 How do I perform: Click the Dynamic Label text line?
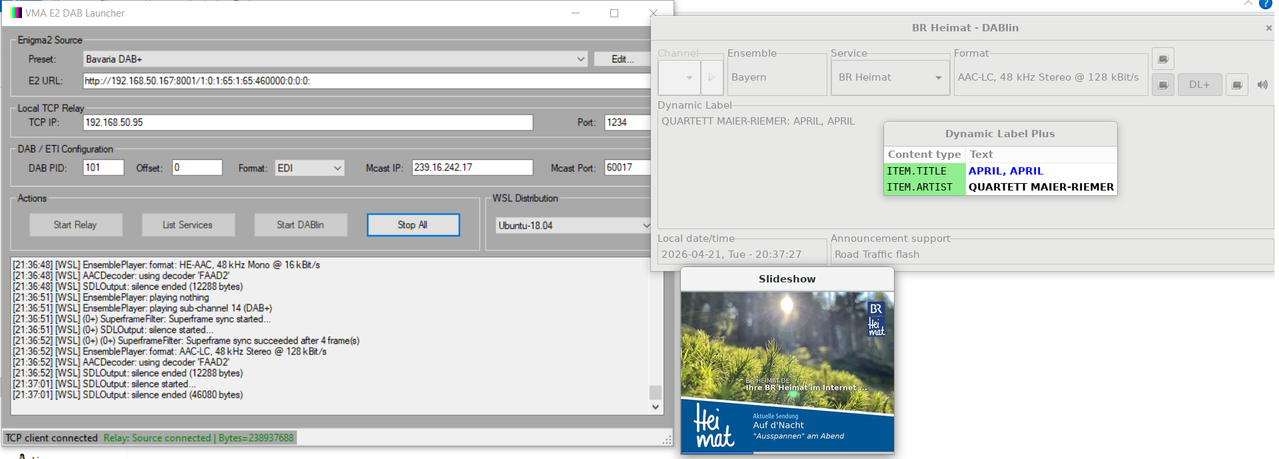[x=758, y=121]
